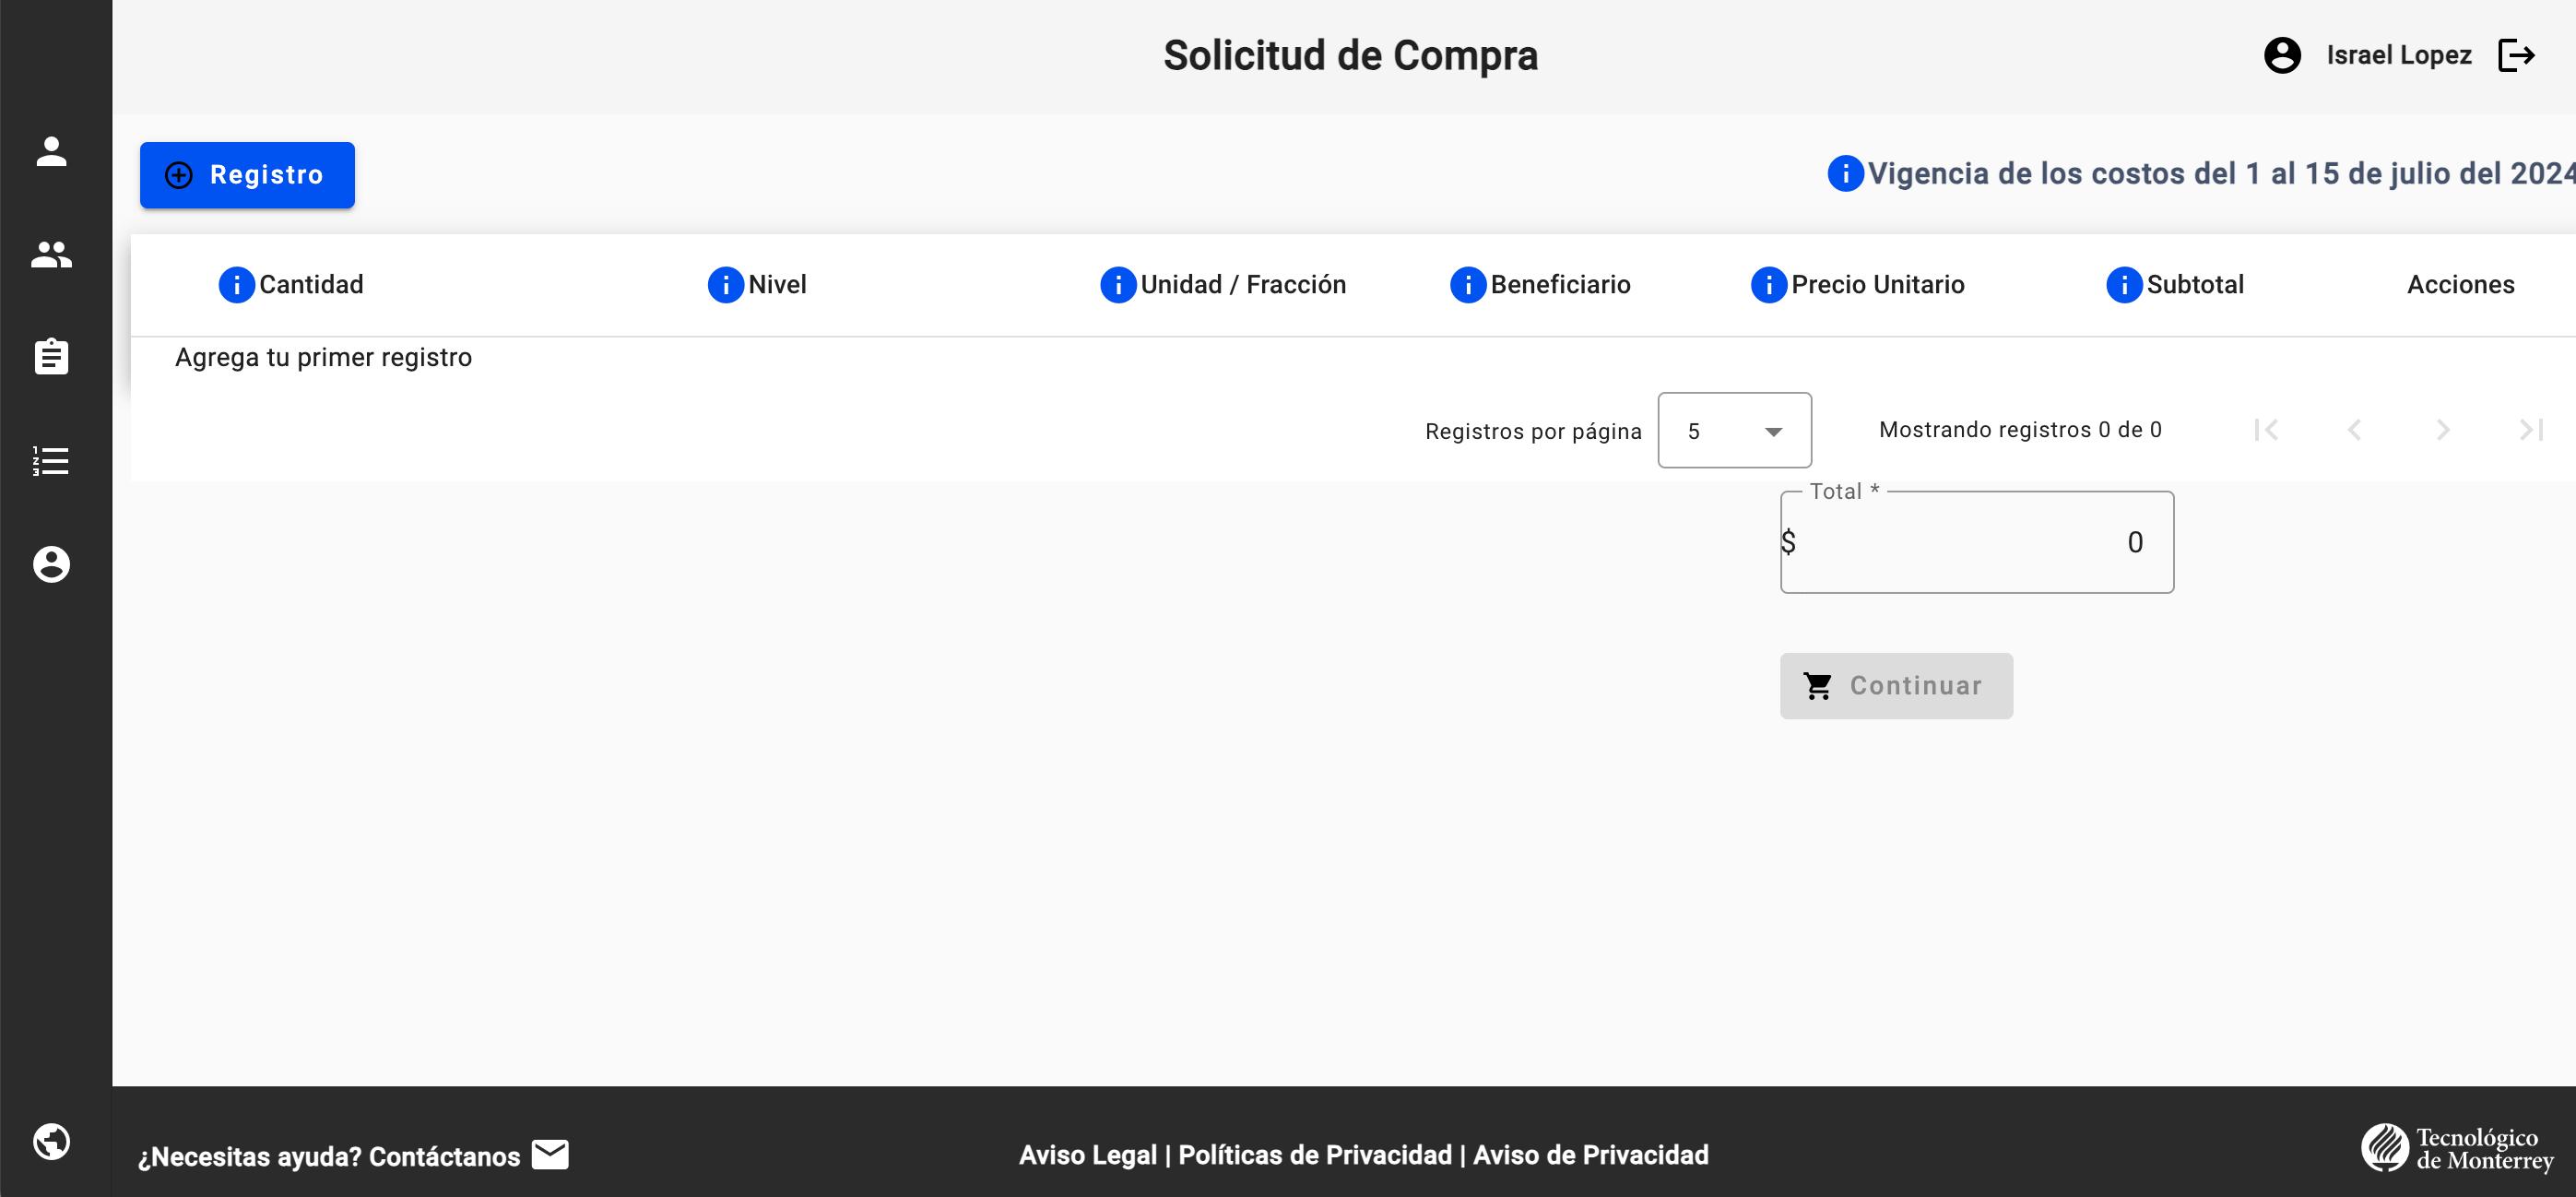Click info icon beside Precio Unitario
This screenshot has width=2576, height=1197.
(x=1768, y=285)
